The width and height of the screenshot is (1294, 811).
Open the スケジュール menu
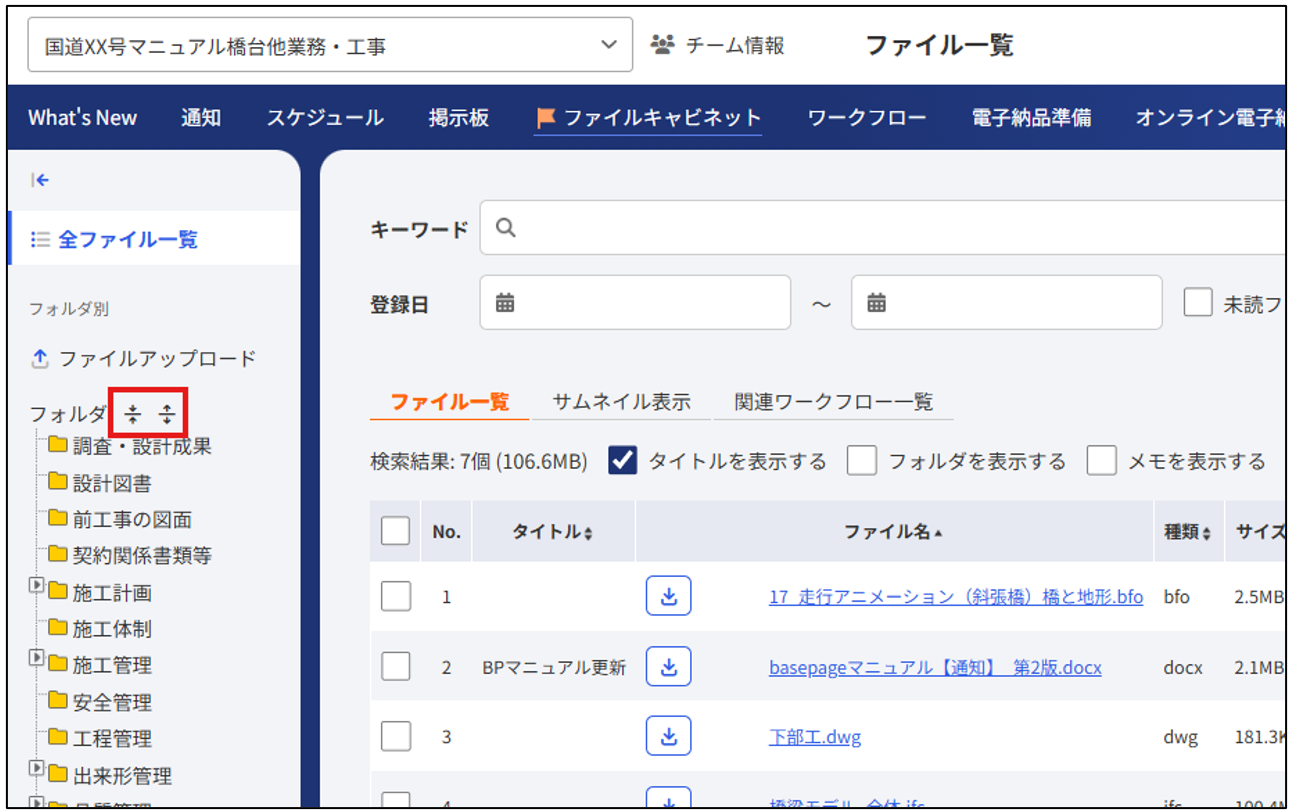pos(325,118)
